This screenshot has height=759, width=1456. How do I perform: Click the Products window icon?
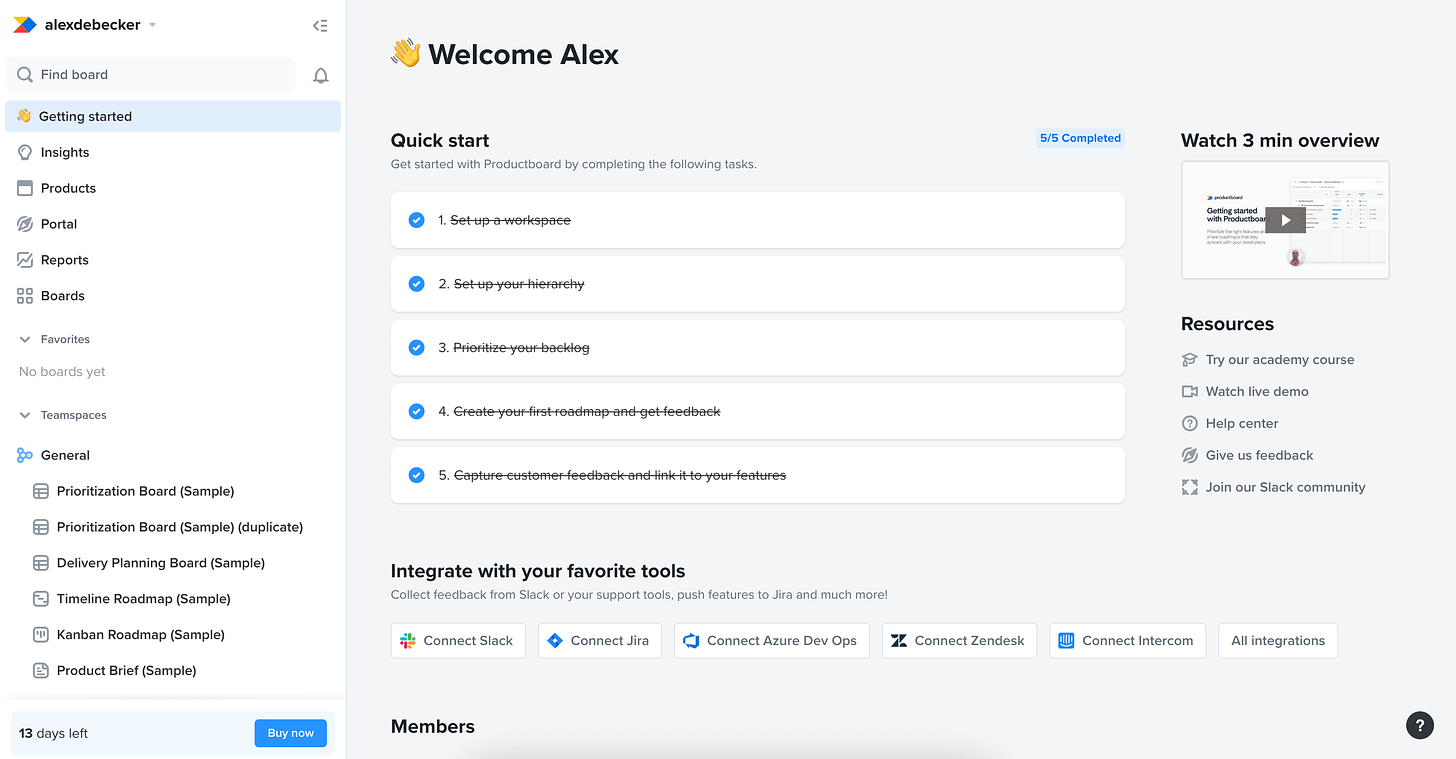(x=25, y=188)
